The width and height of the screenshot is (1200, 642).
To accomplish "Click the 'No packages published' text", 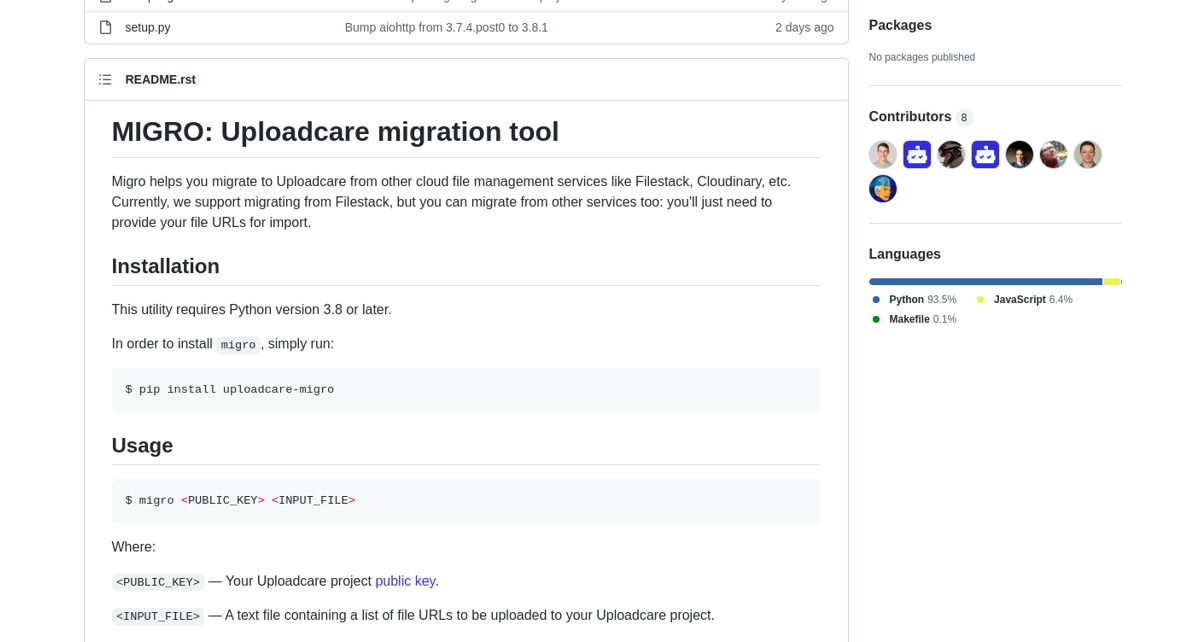I will click(x=922, y=57).
